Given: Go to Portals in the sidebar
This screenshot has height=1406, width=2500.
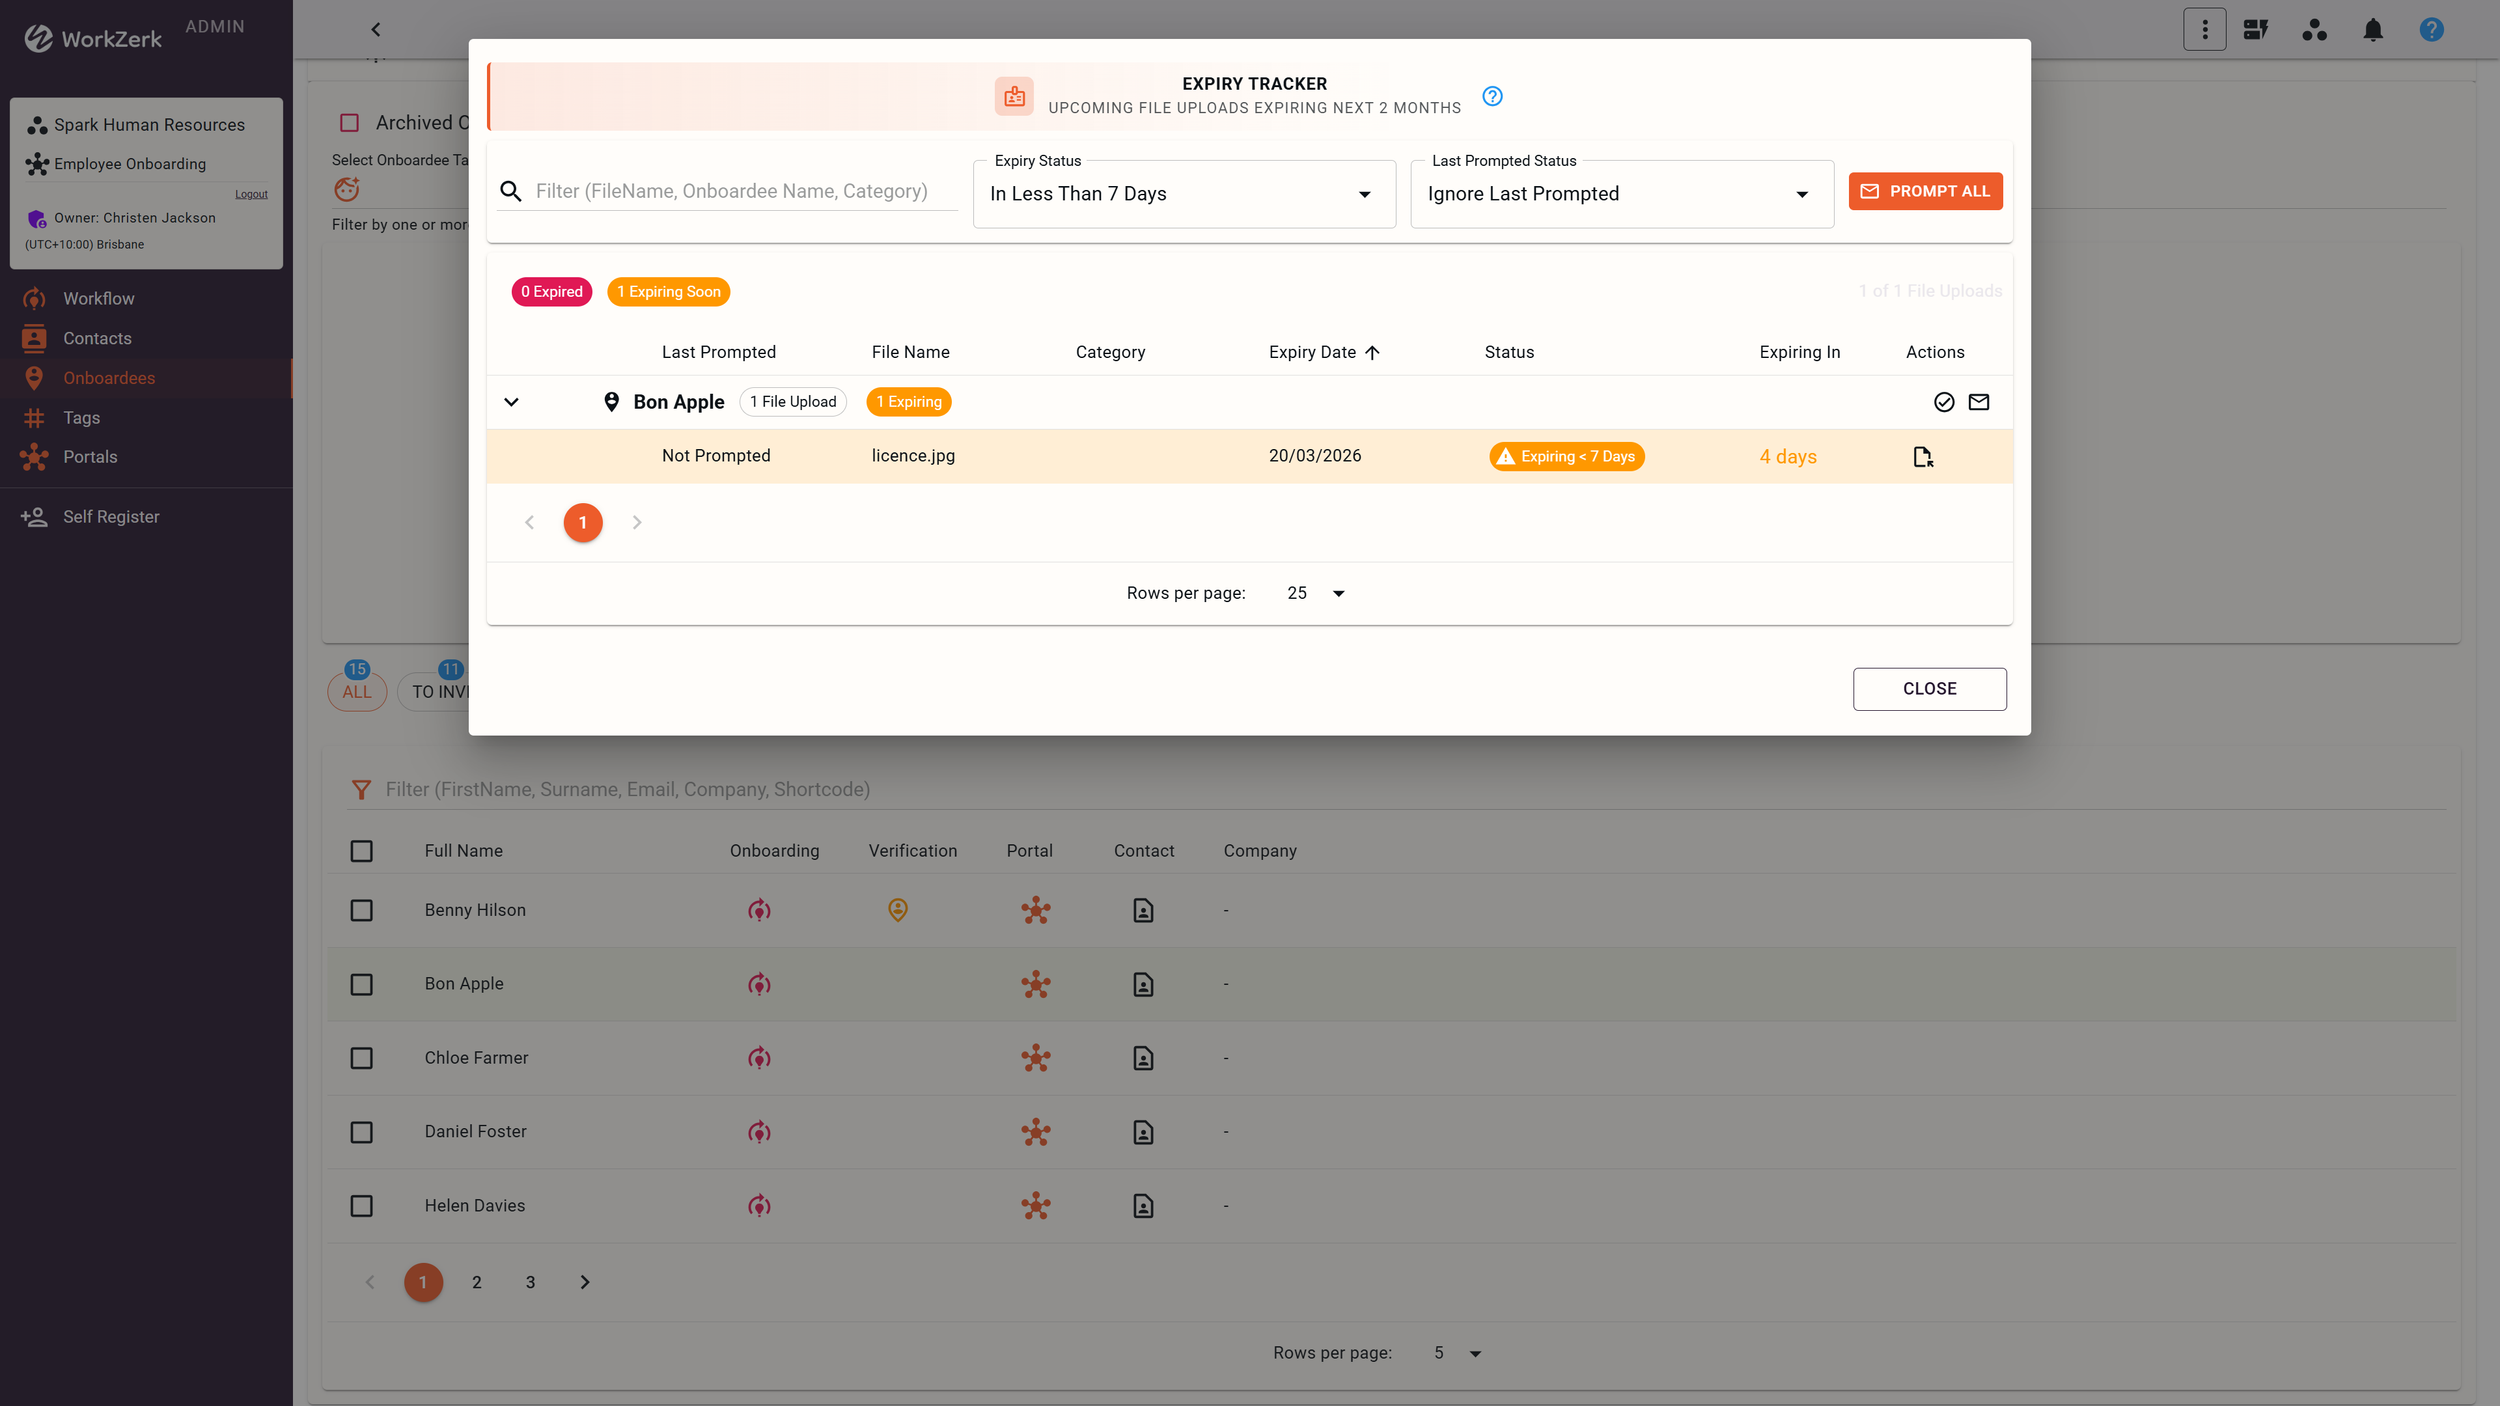Looking at the screenshot, I should click(90, 457).
